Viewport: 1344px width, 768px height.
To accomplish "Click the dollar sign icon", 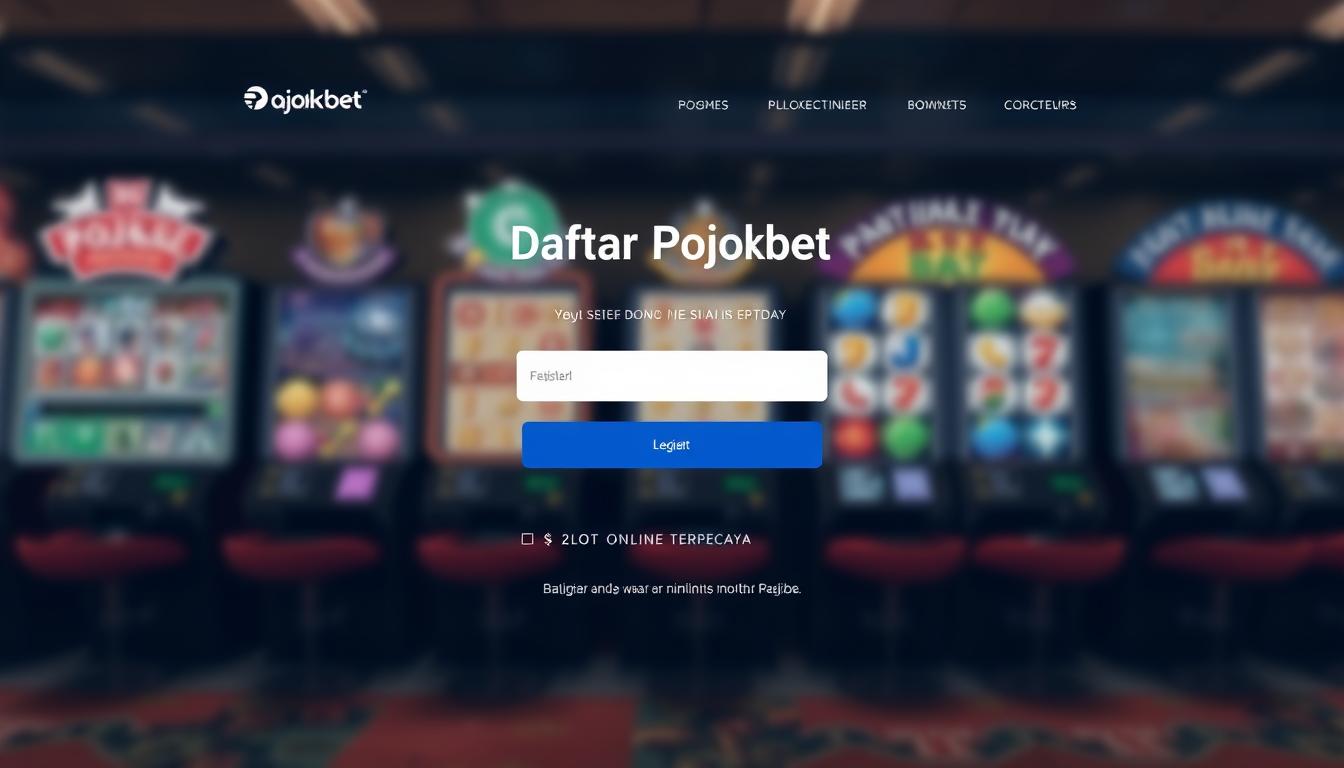I will [x=549, y=539].
